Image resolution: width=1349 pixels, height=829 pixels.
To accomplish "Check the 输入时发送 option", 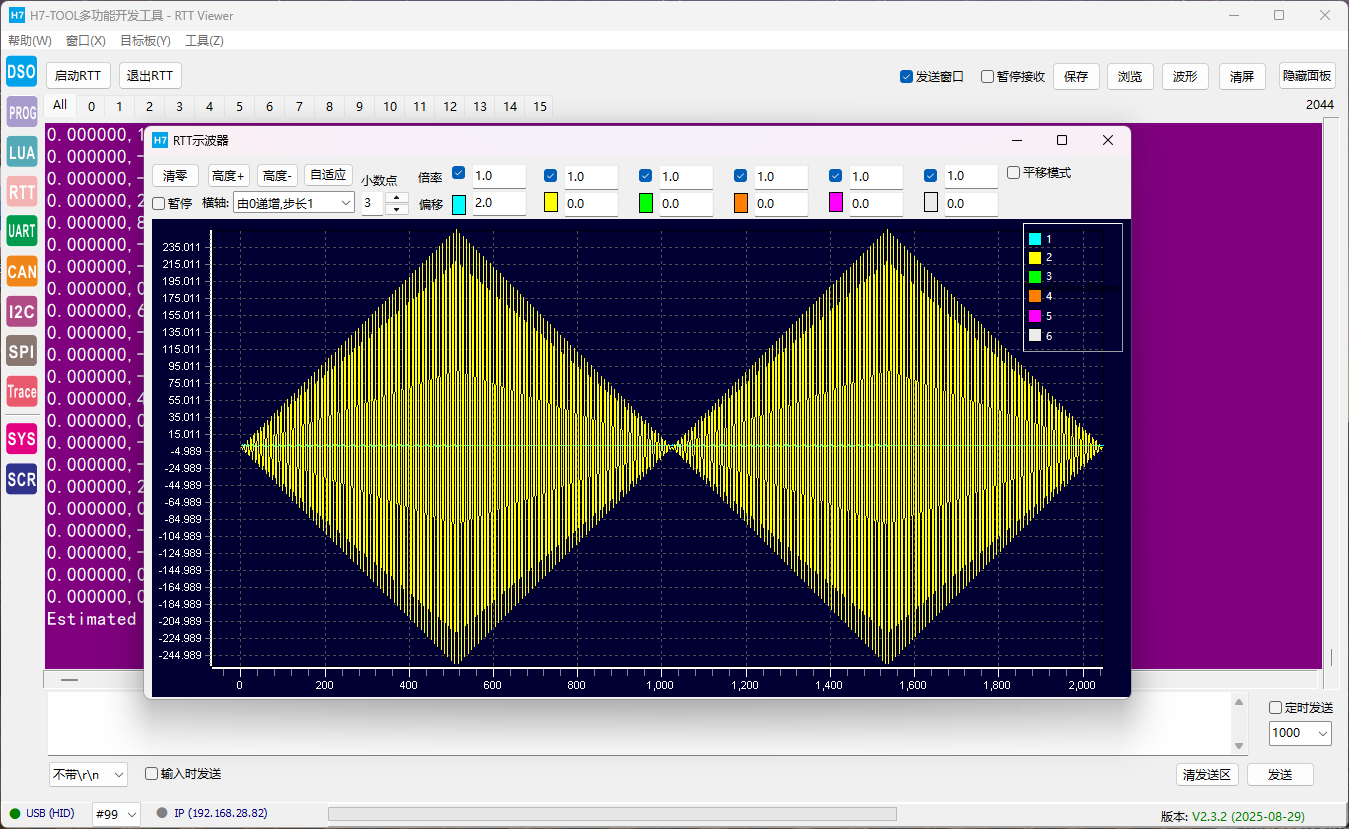I will (x=152, y=773).
